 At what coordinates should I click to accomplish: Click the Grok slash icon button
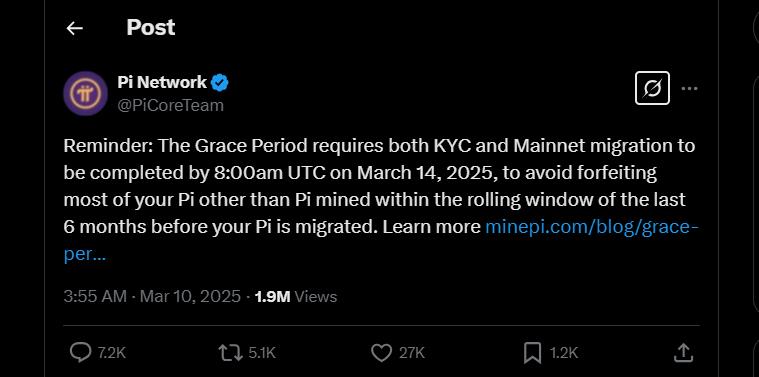coord(652,88)
